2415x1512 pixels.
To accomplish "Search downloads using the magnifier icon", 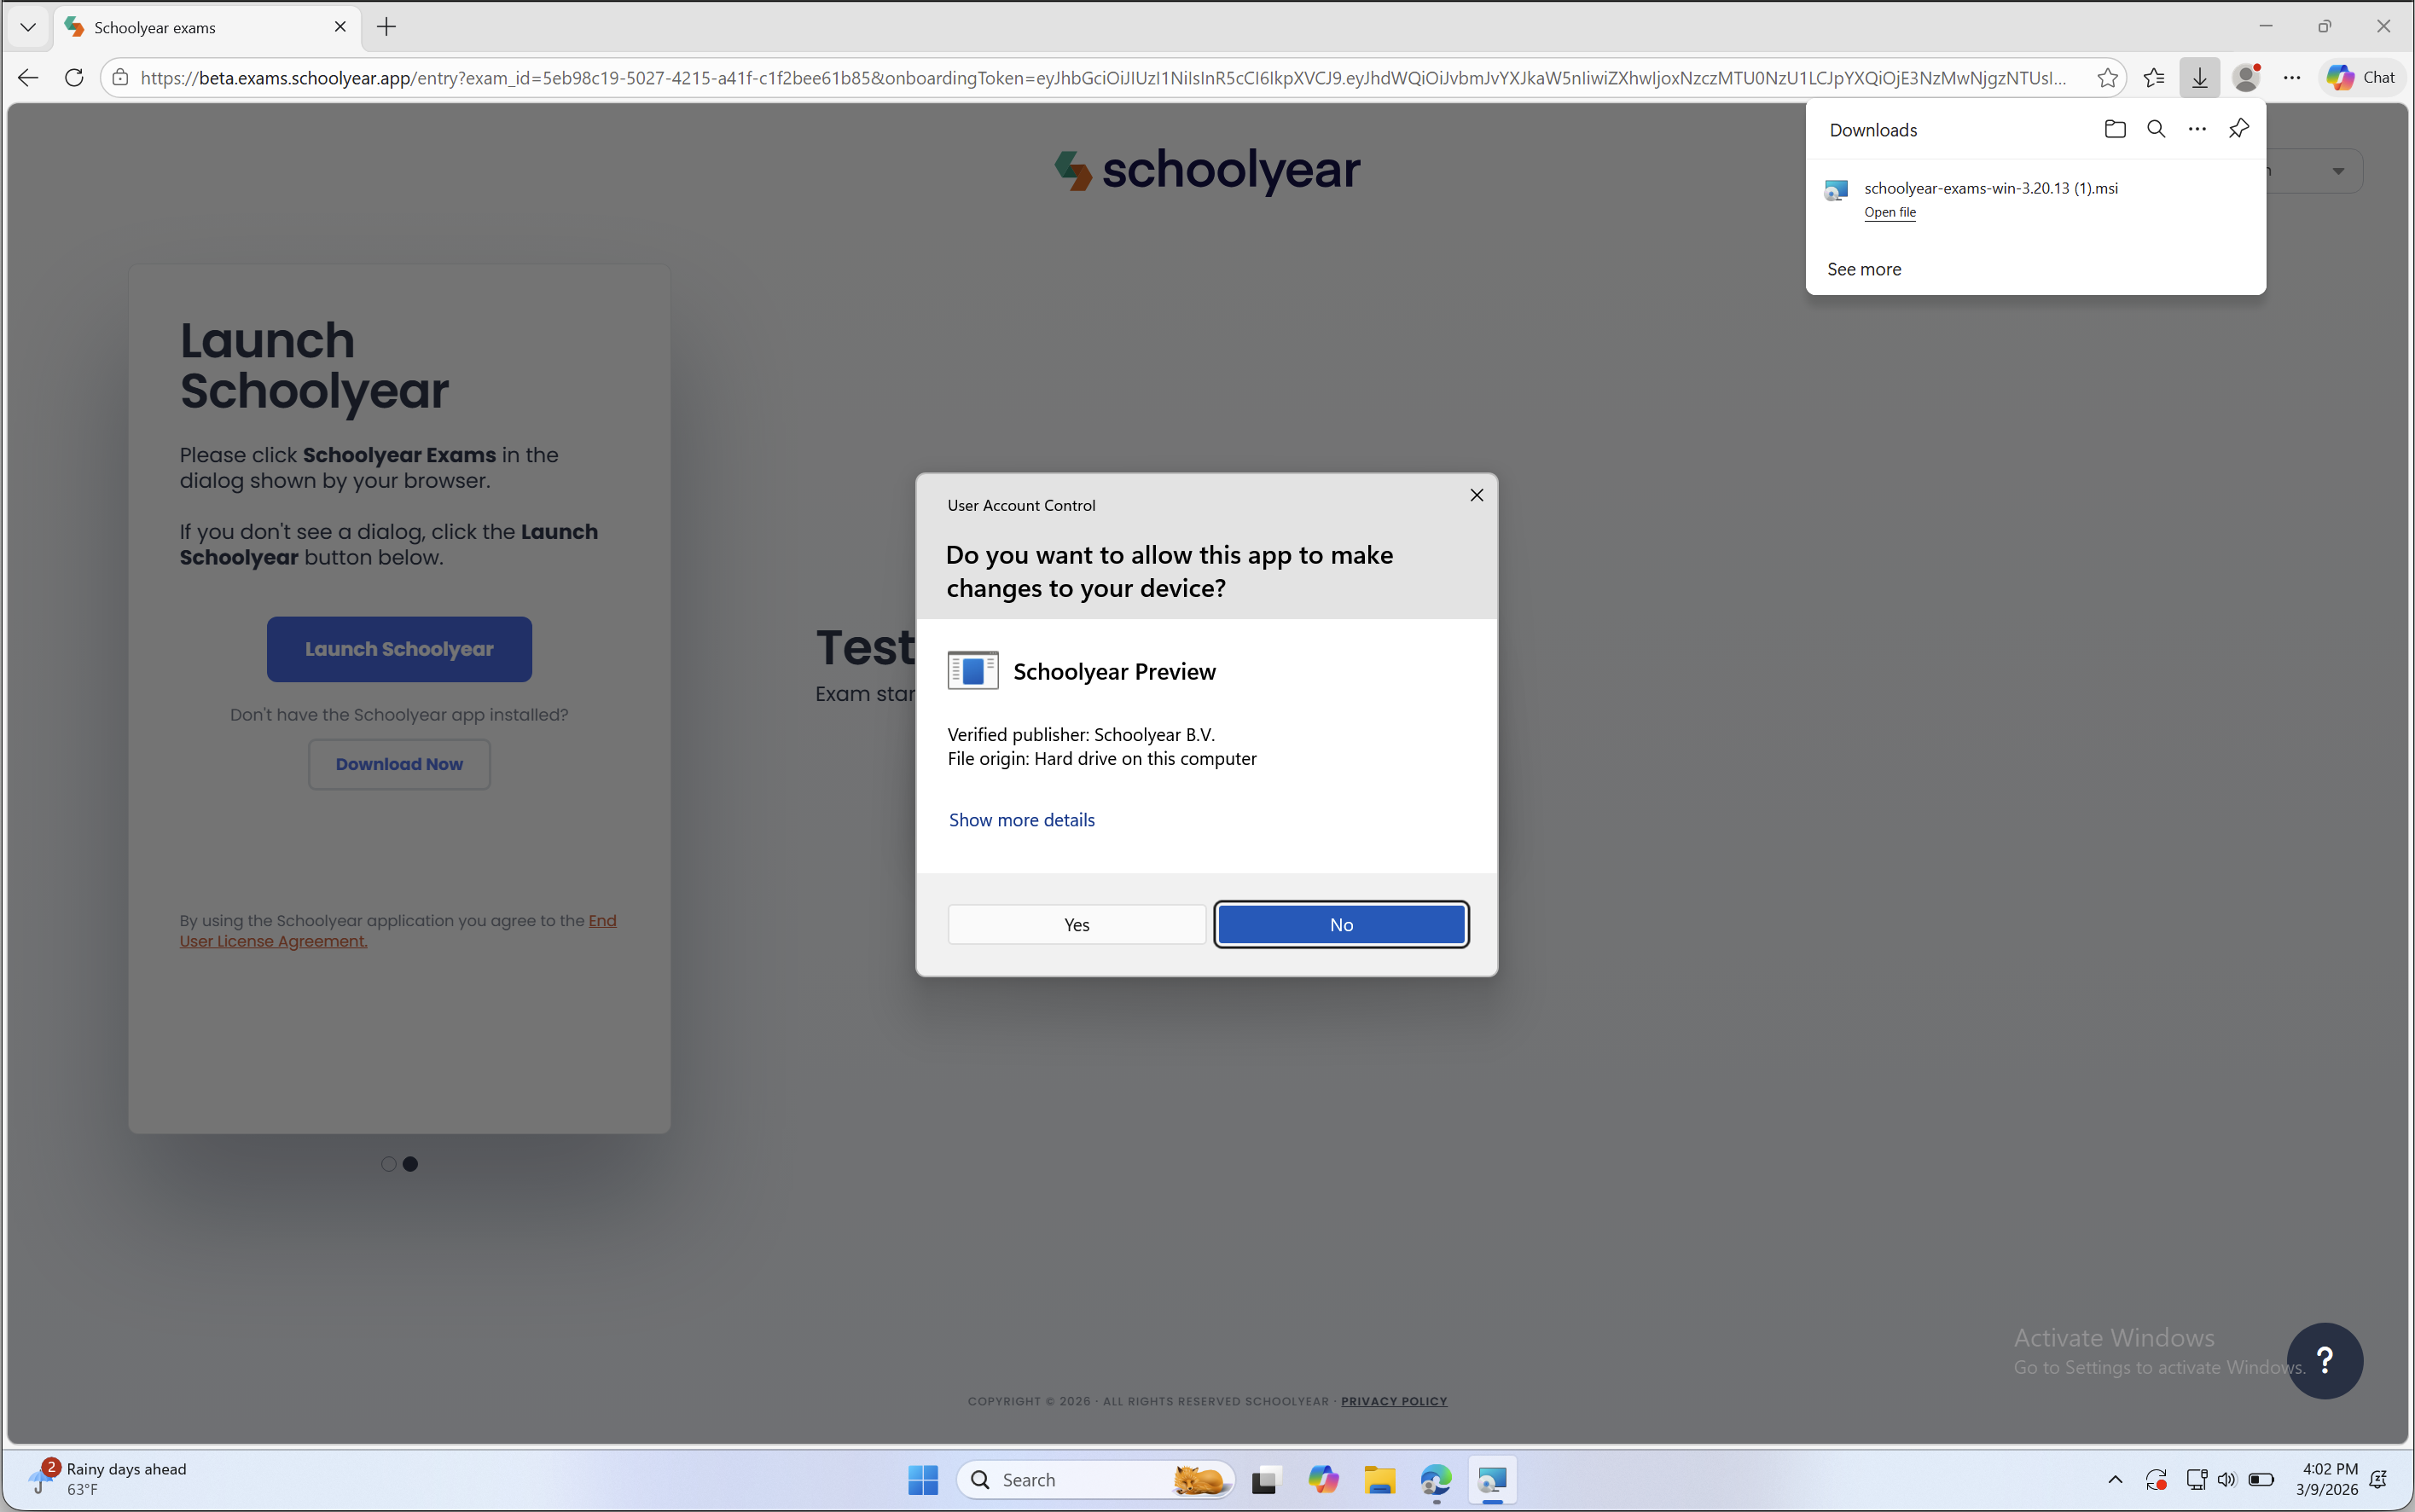I will (x=2156, y=129).
